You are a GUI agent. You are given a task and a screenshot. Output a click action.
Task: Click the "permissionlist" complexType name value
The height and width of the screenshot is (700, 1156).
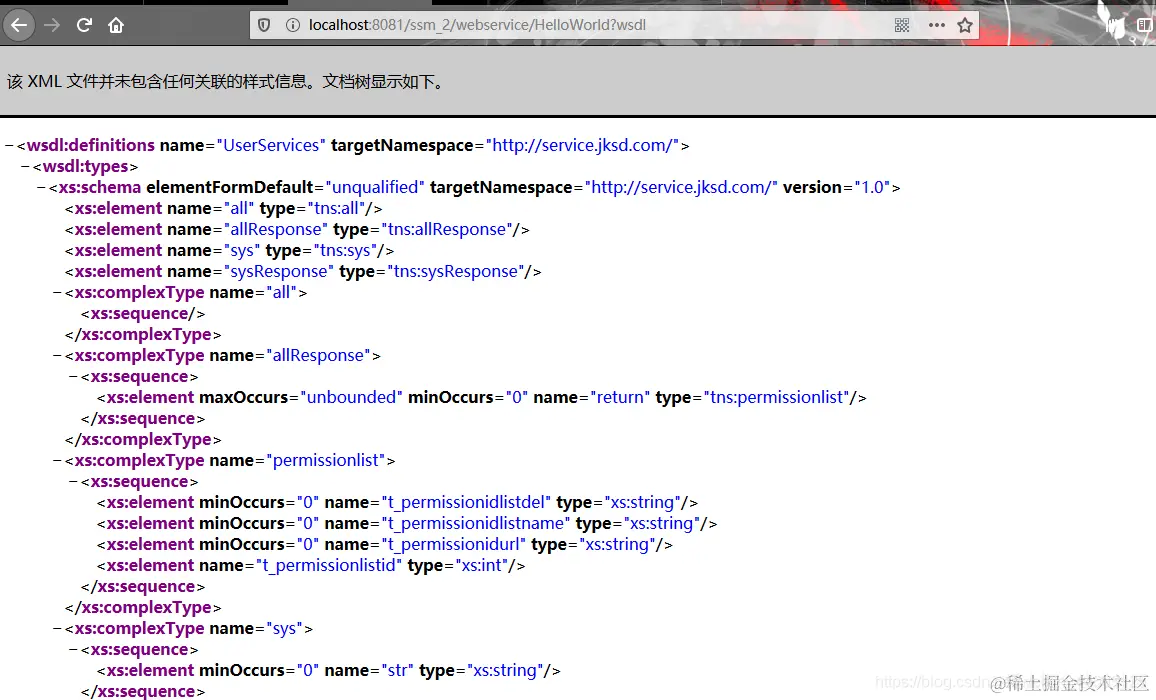[x=327, y=461]
